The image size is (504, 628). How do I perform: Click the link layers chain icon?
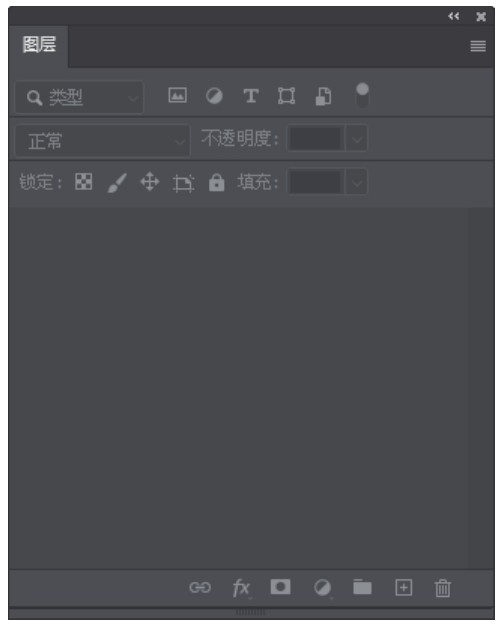coord(200,588)
